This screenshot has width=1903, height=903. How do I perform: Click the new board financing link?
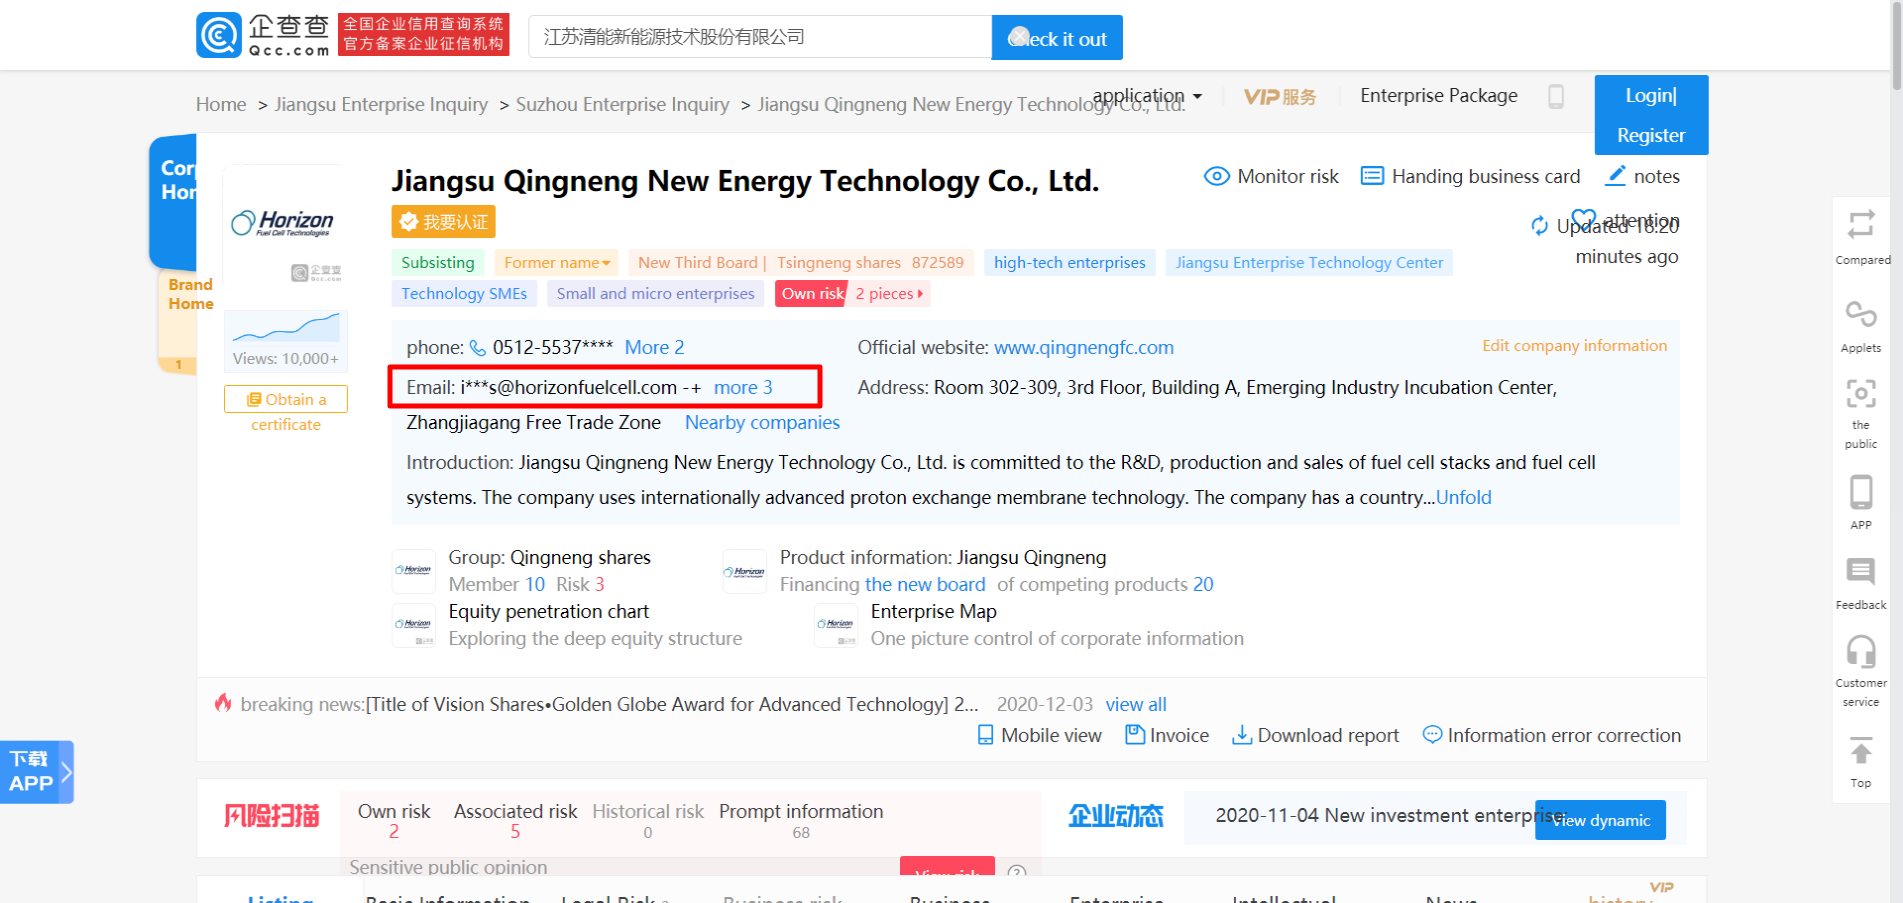point(925,585)
